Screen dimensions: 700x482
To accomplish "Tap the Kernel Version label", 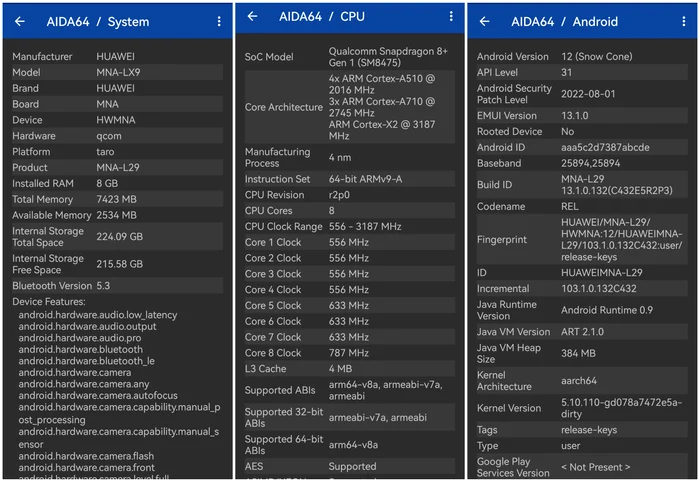I will click(x=508, y=408).
